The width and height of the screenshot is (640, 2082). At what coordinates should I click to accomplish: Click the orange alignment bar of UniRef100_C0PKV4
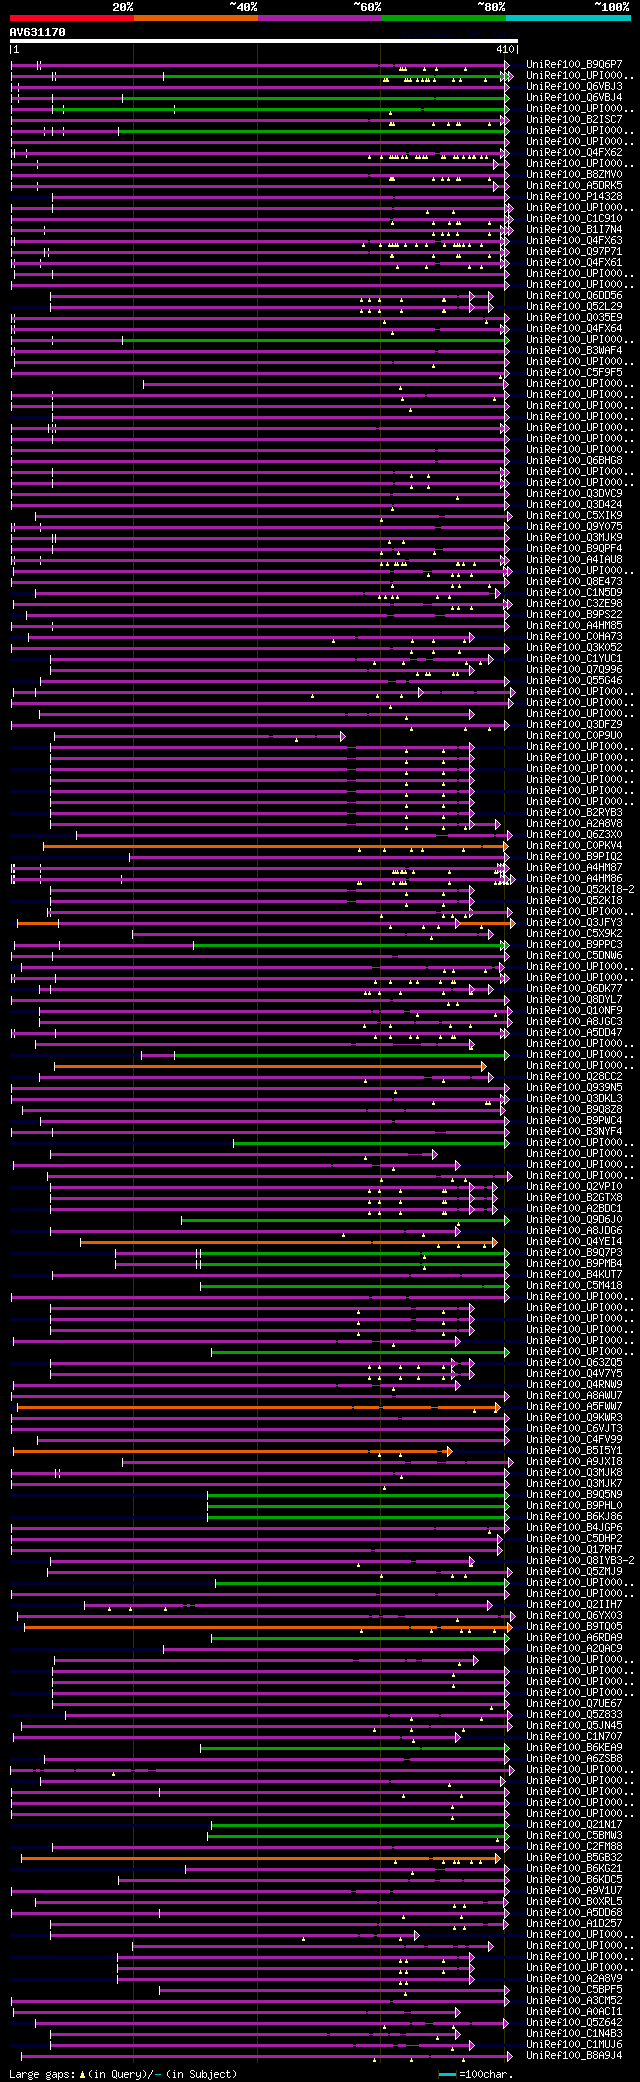[275, 846]
